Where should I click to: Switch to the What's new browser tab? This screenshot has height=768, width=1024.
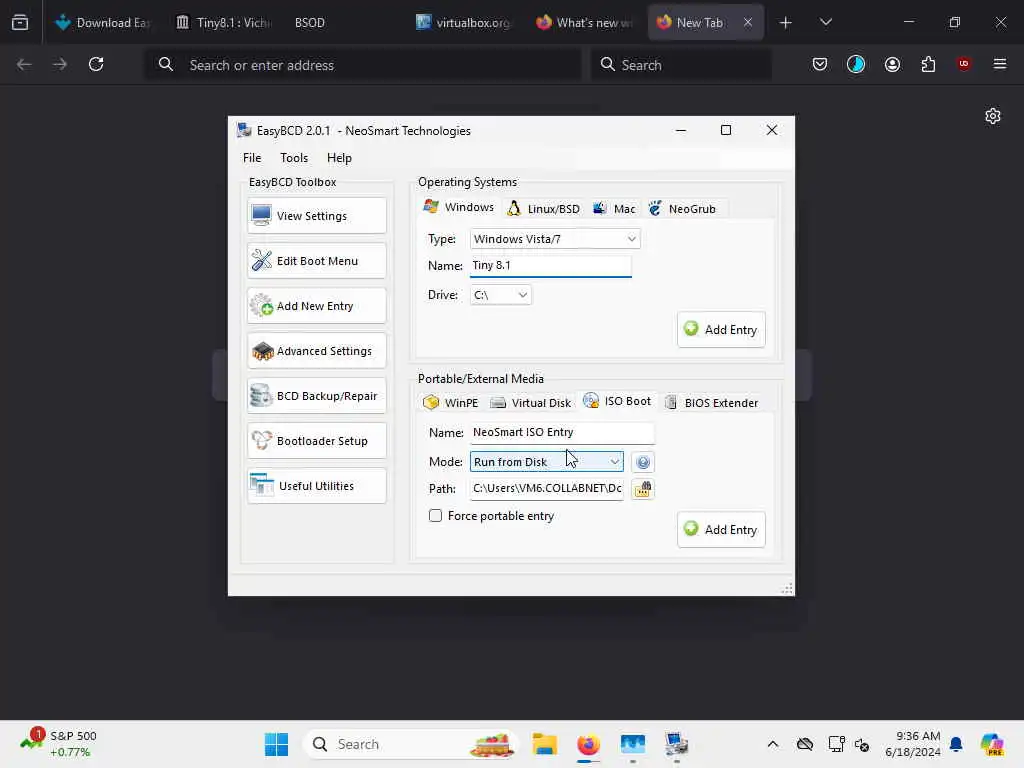click(584, 23)
